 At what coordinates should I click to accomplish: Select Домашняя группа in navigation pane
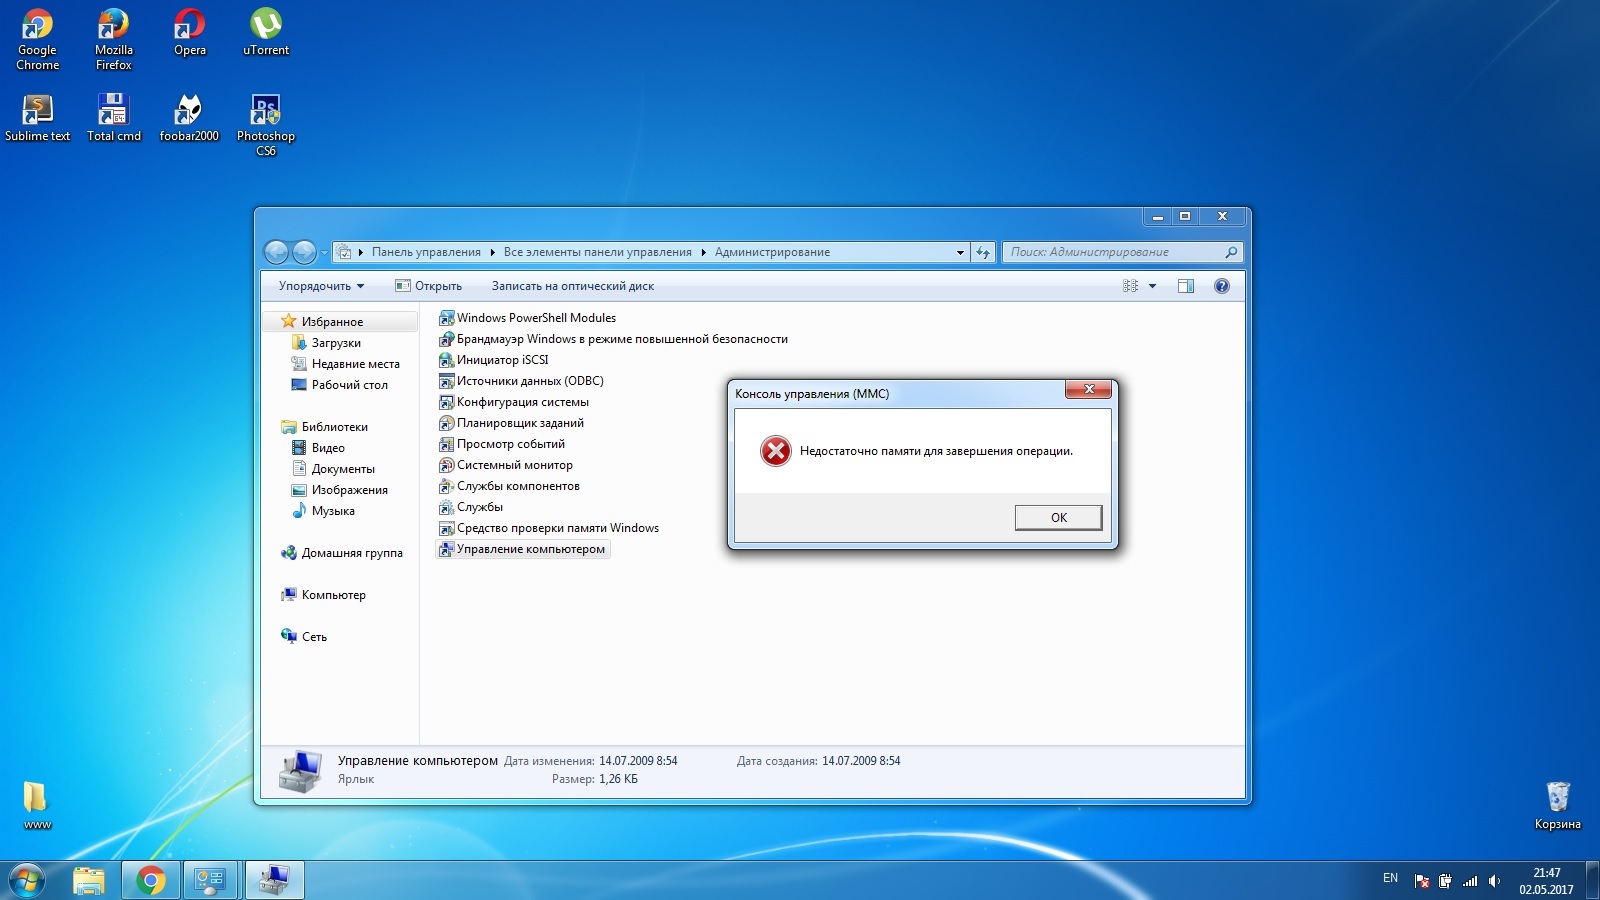tap(352, 553)
